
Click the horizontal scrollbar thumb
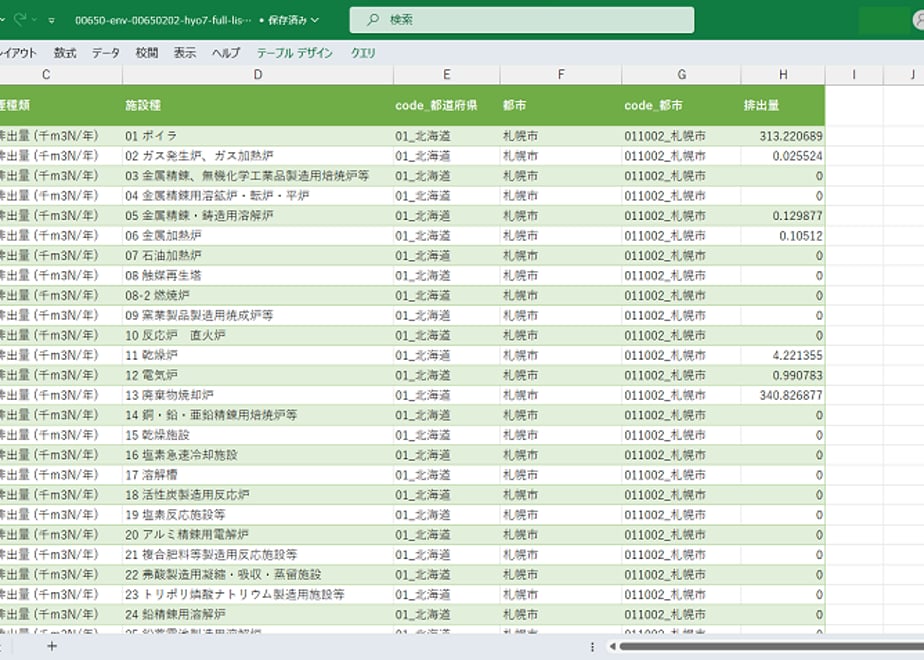[772, 646]
